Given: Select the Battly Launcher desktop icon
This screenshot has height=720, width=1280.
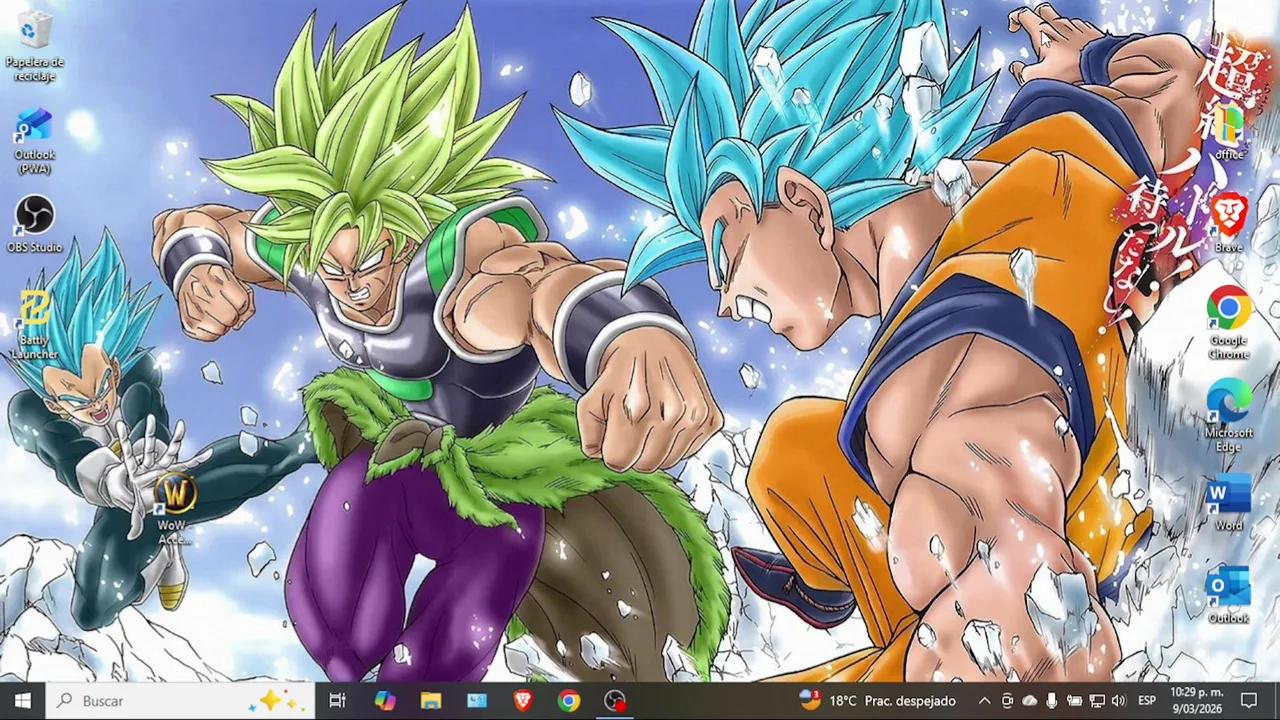Looking at the screenshot, I should (x=34, y=324).
